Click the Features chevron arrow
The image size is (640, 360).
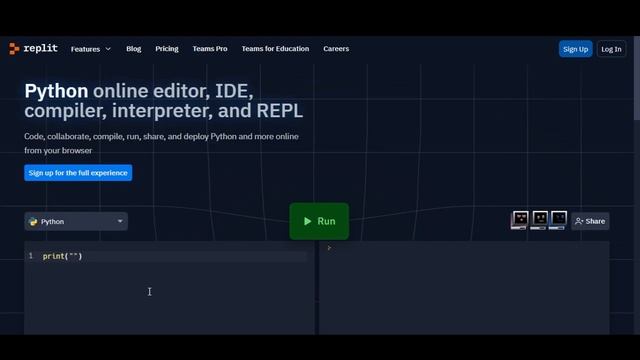[x=108, y=49]
